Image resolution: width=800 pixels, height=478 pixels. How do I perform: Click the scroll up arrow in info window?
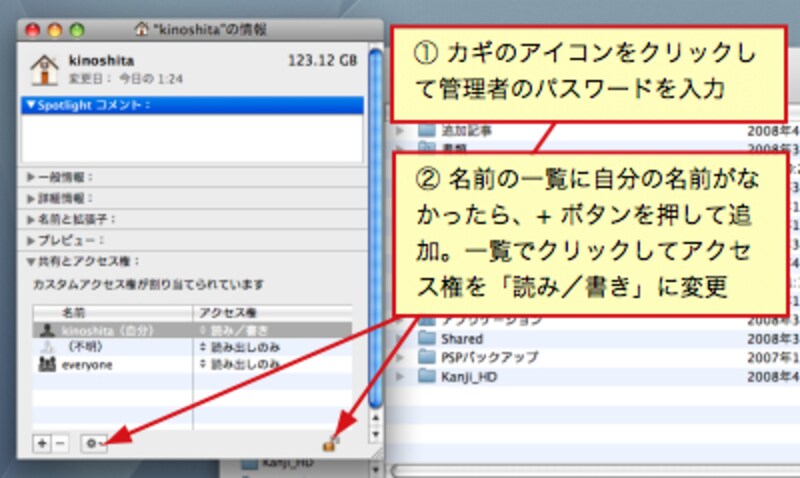376,418
